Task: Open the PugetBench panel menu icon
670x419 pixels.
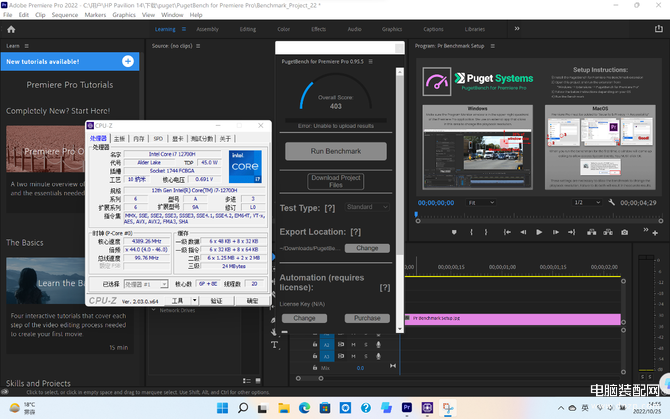Action: pos(370,62)
